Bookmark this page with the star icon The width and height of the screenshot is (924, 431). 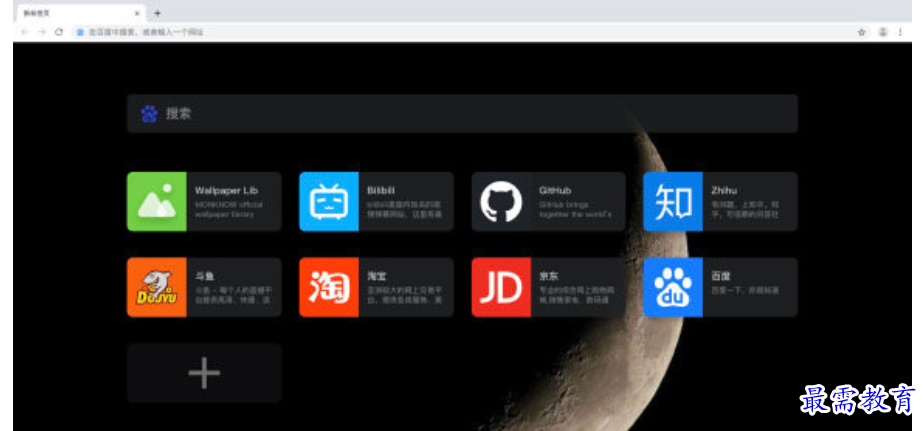862,32
